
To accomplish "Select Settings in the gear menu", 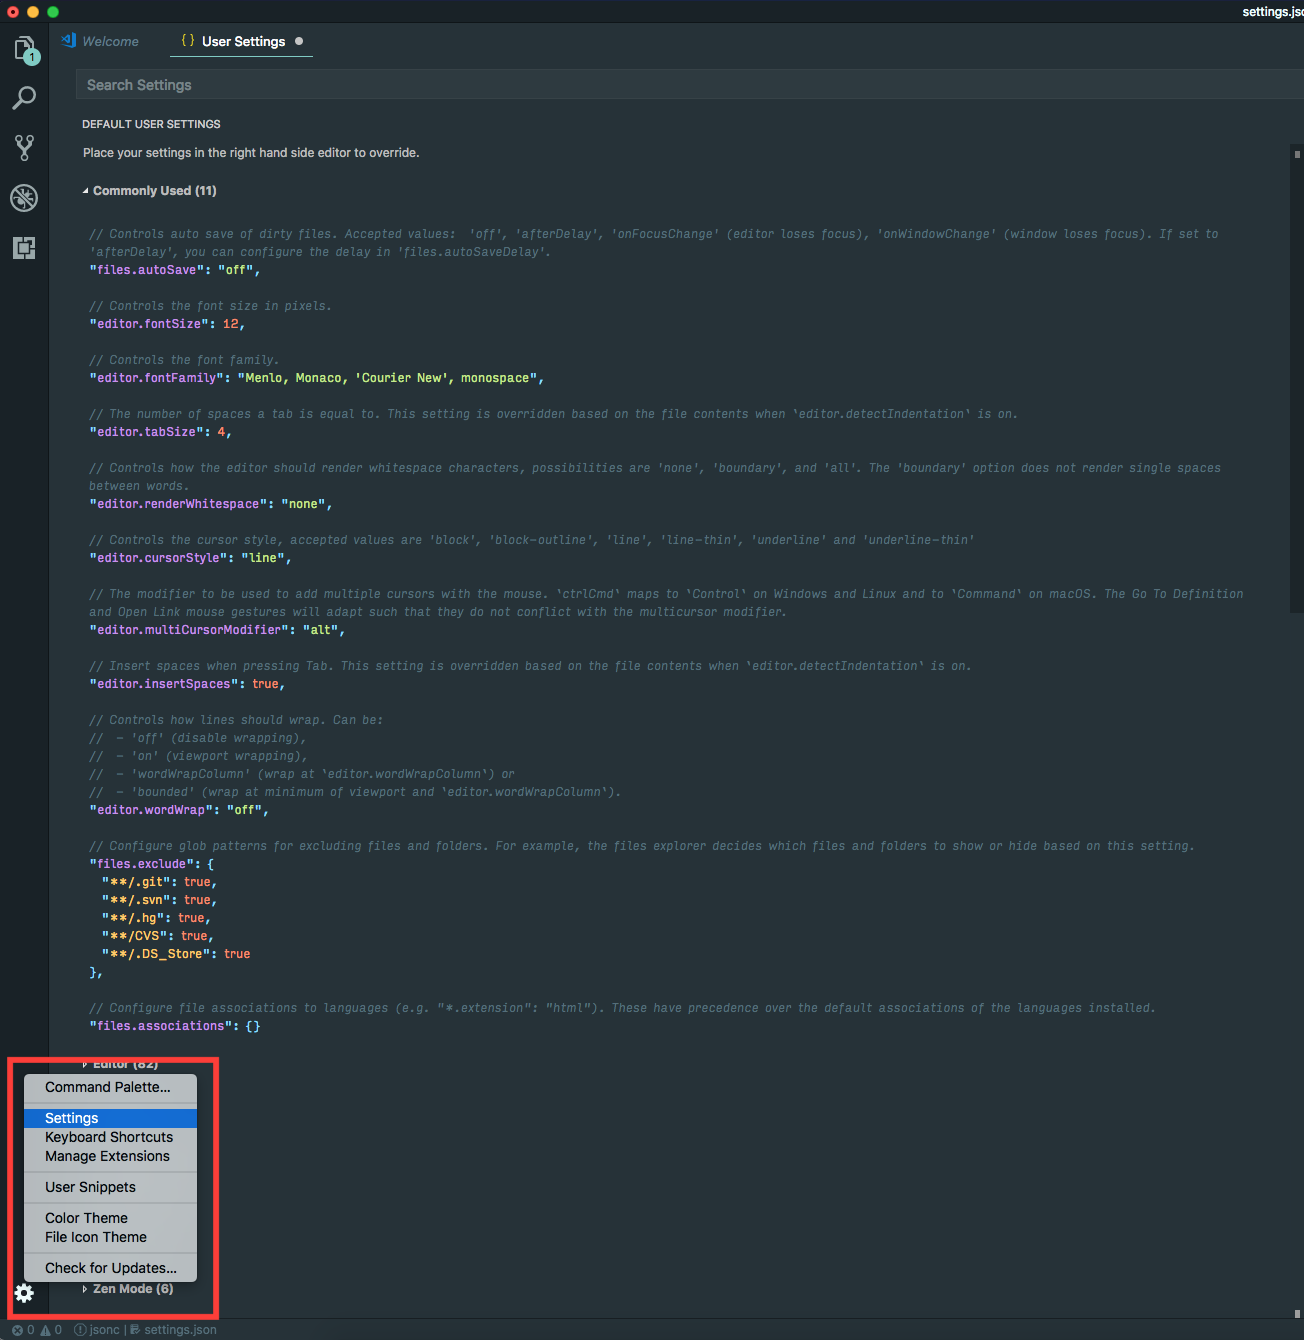I will click(110, 1118).
